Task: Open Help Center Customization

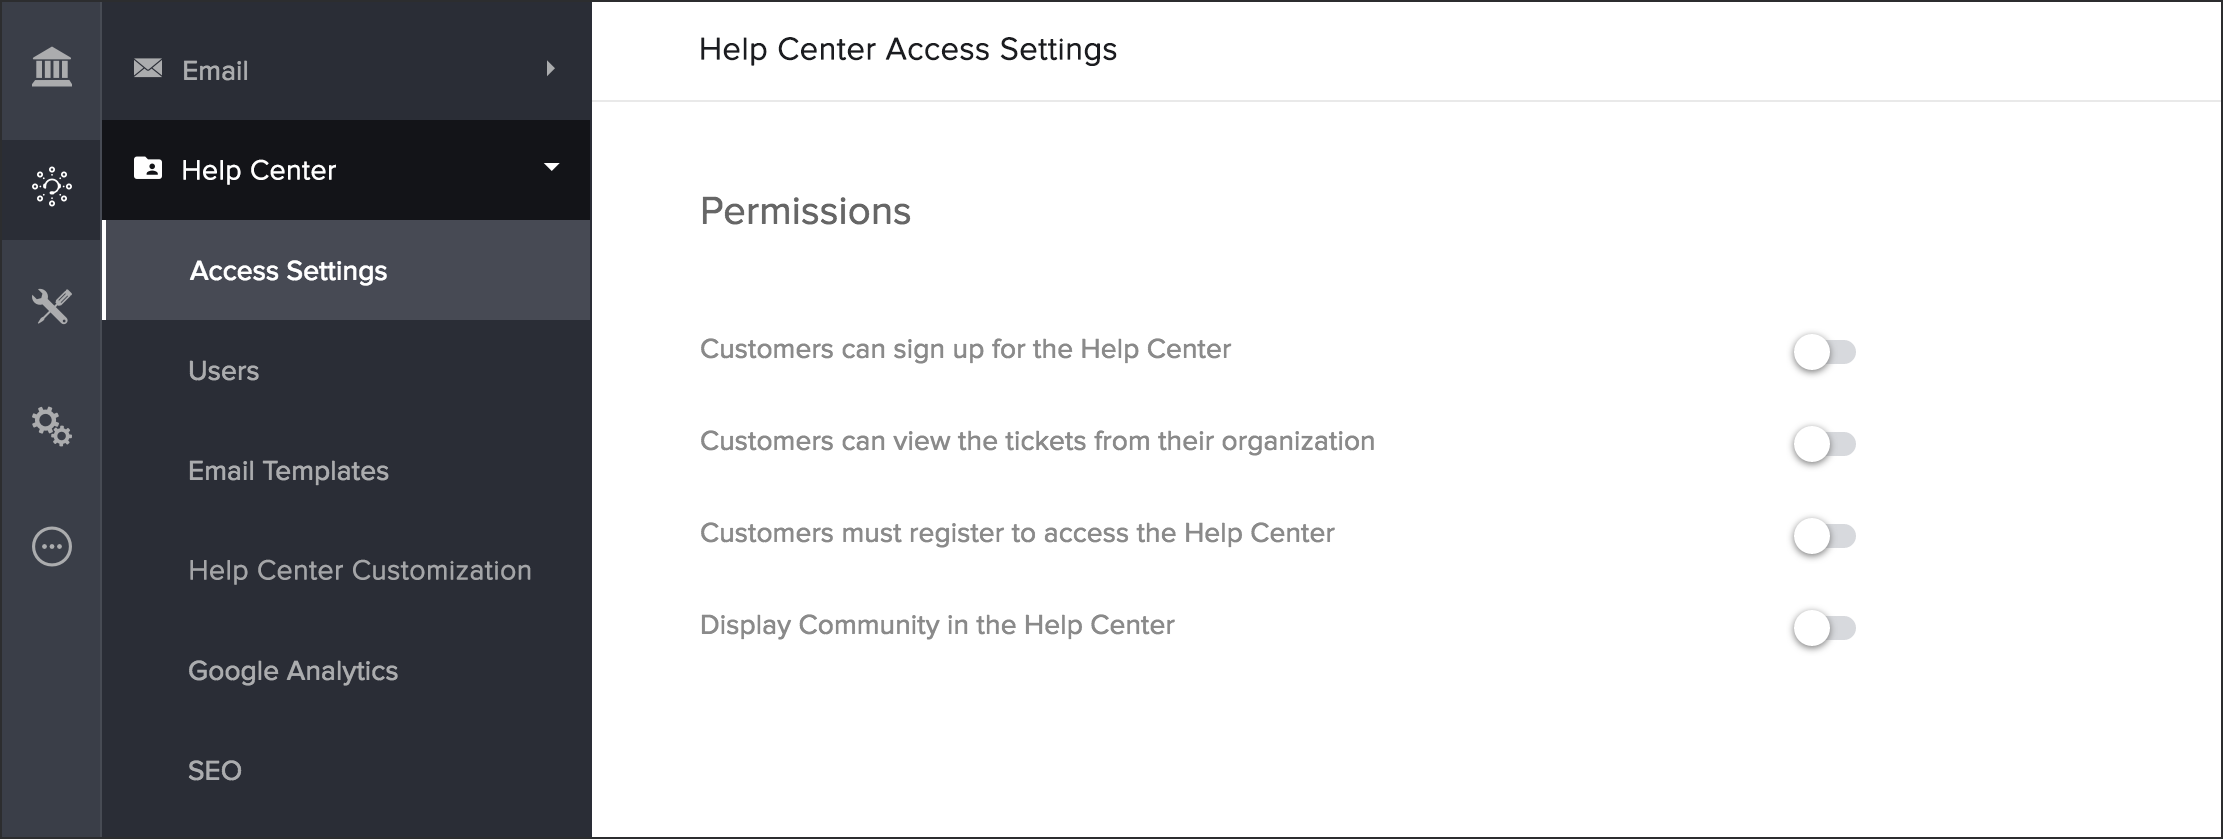Action: click(x=359, y=571)
